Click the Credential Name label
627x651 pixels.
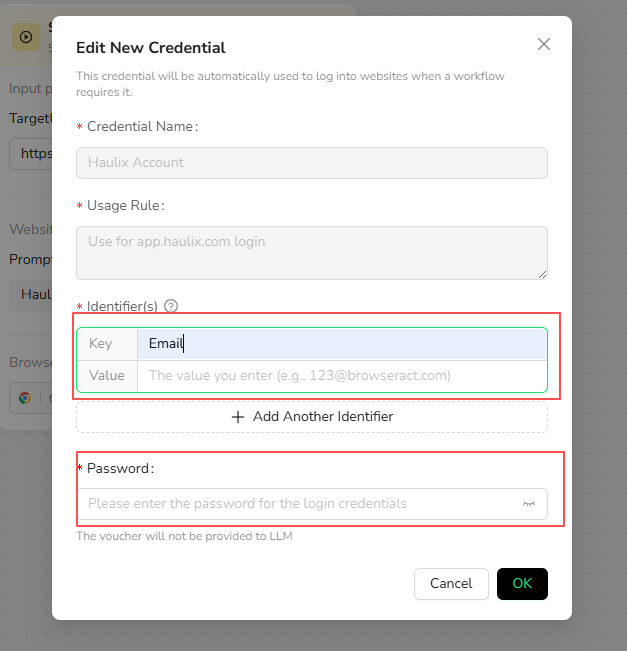[x=142, y=127]
